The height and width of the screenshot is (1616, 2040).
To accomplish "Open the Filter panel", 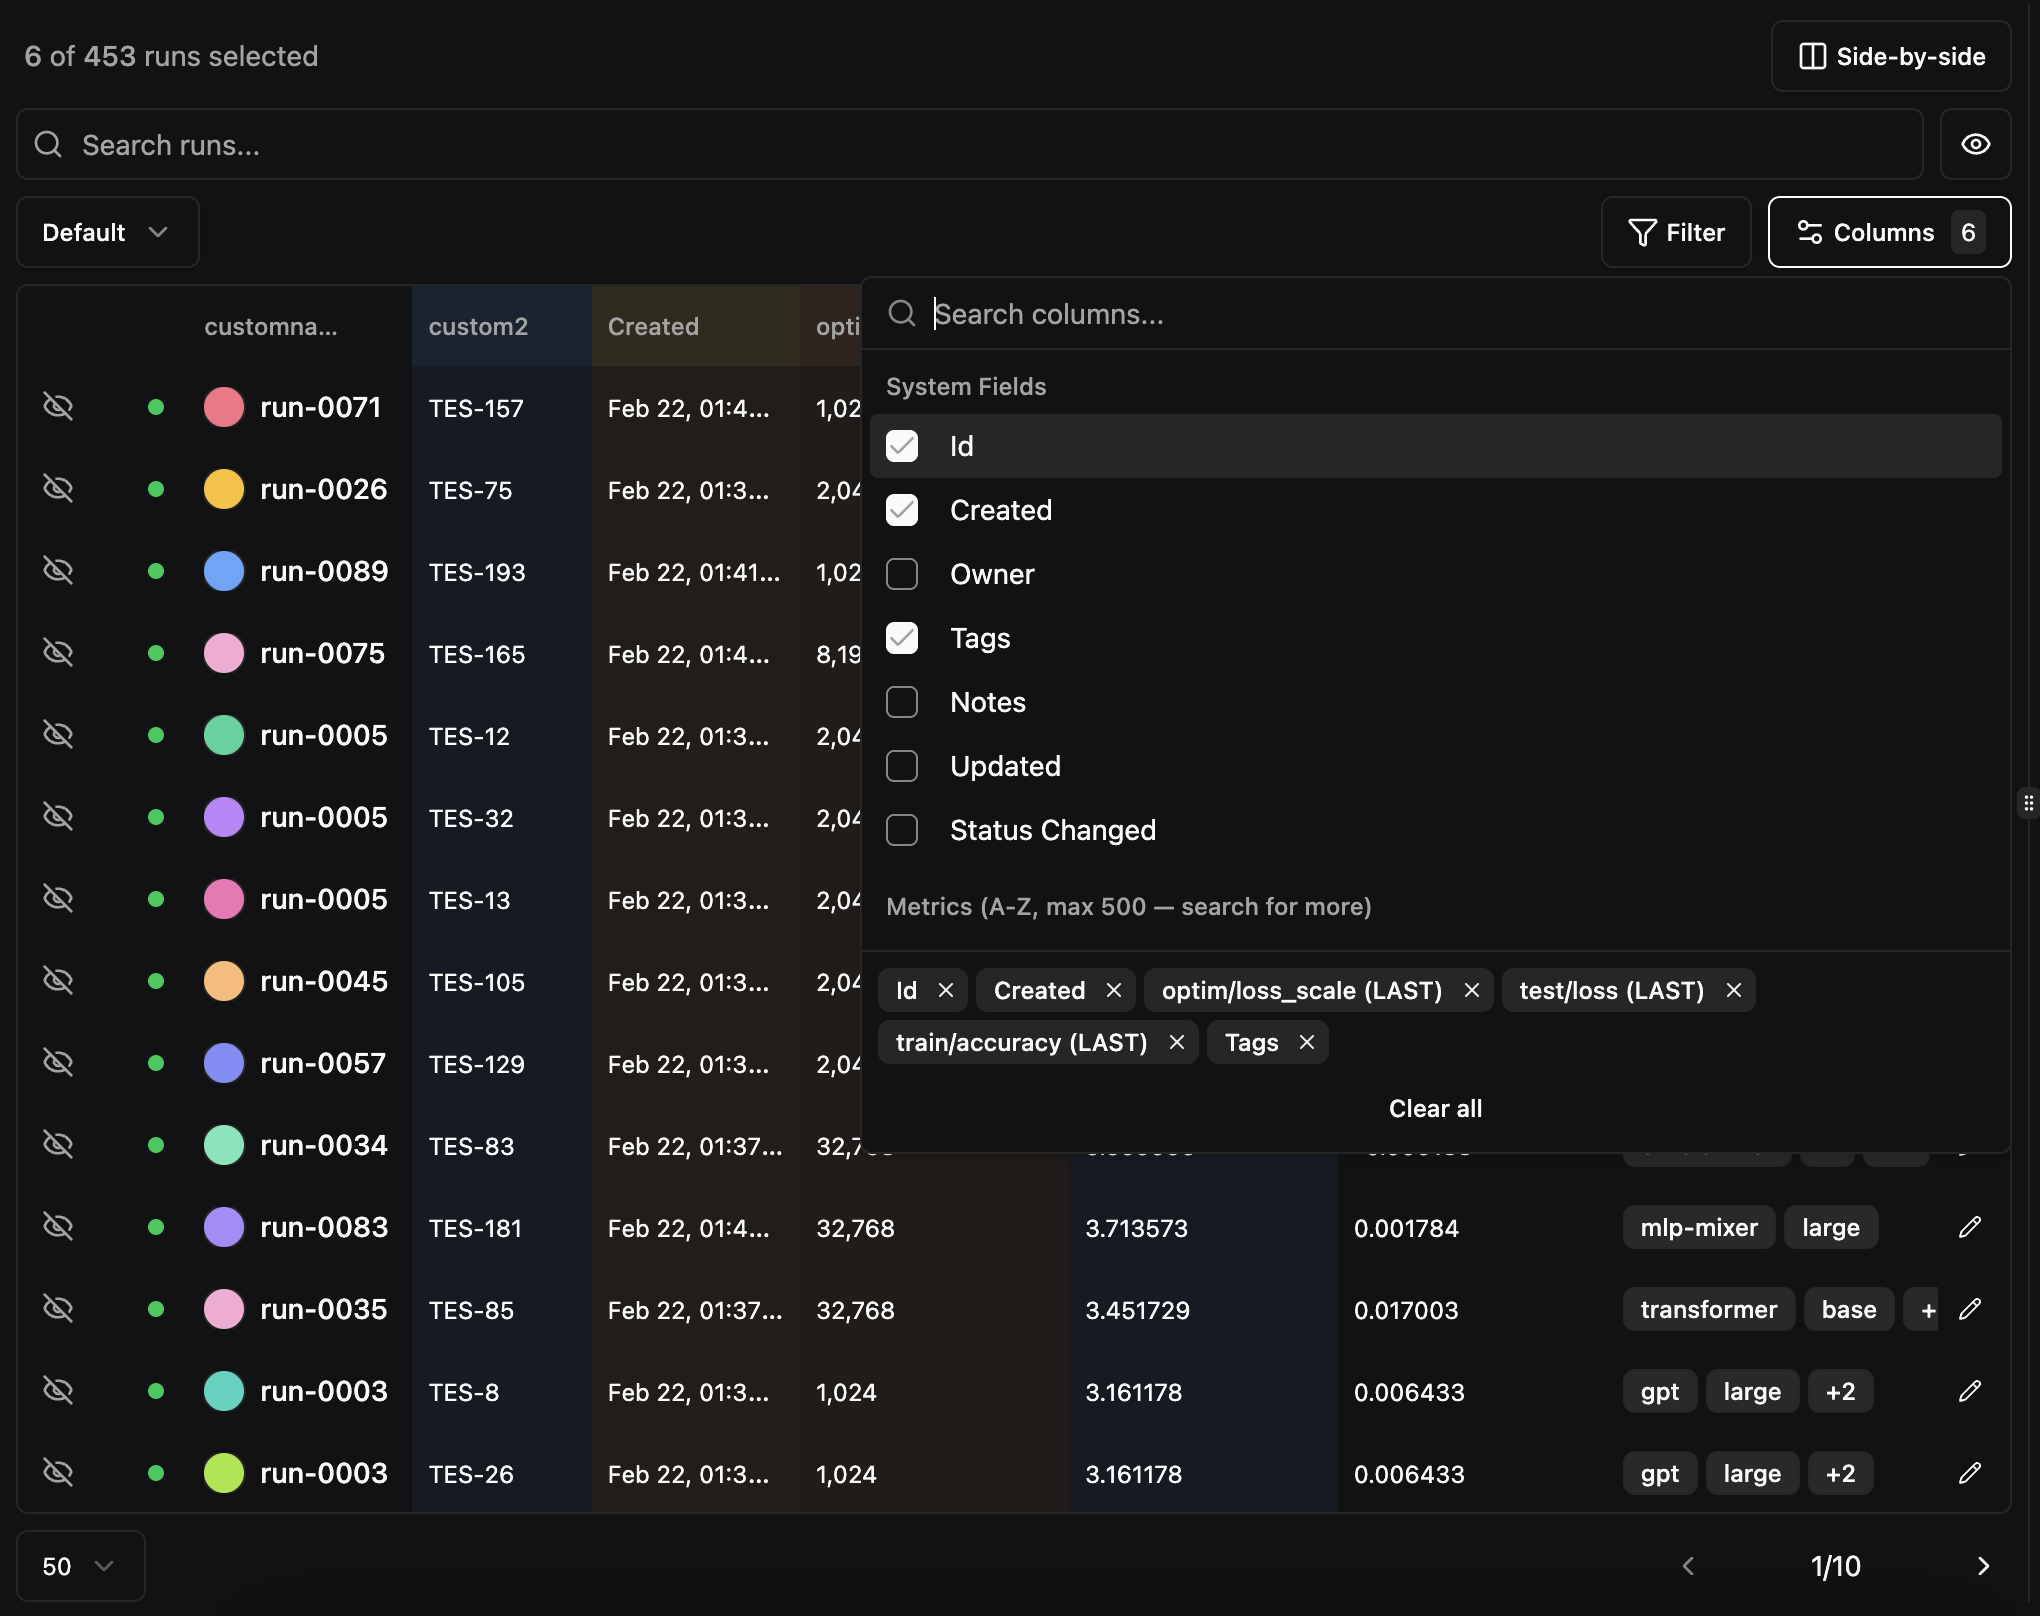I will 1676,232.
